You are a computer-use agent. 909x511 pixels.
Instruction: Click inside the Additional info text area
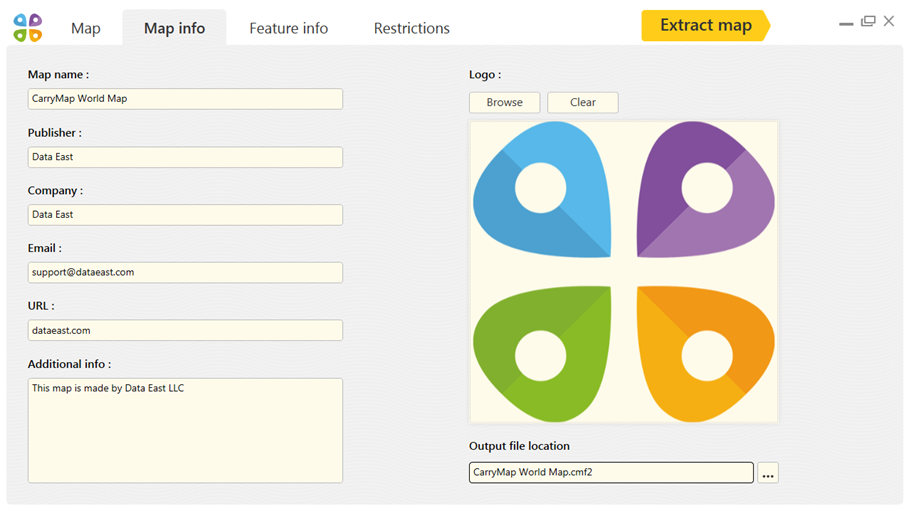click(x=185, y=430)
